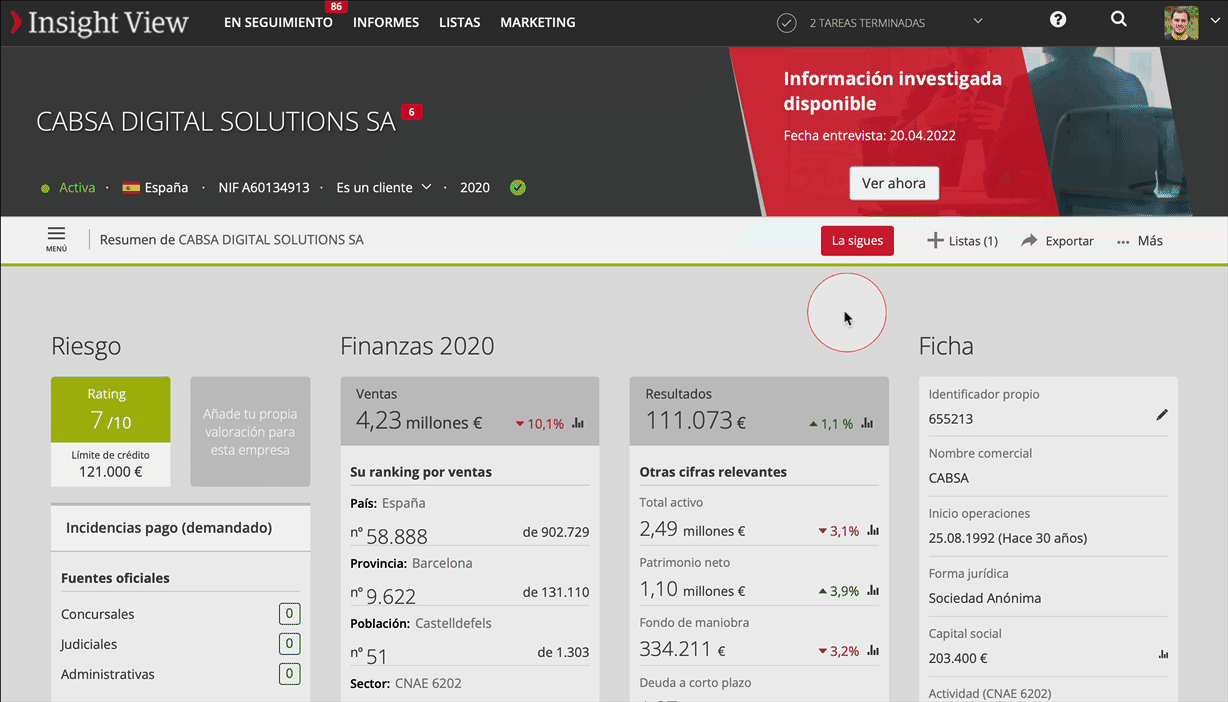Click the 86 notification badge
Screen dimensions: 1228x702
pos(335,7)
